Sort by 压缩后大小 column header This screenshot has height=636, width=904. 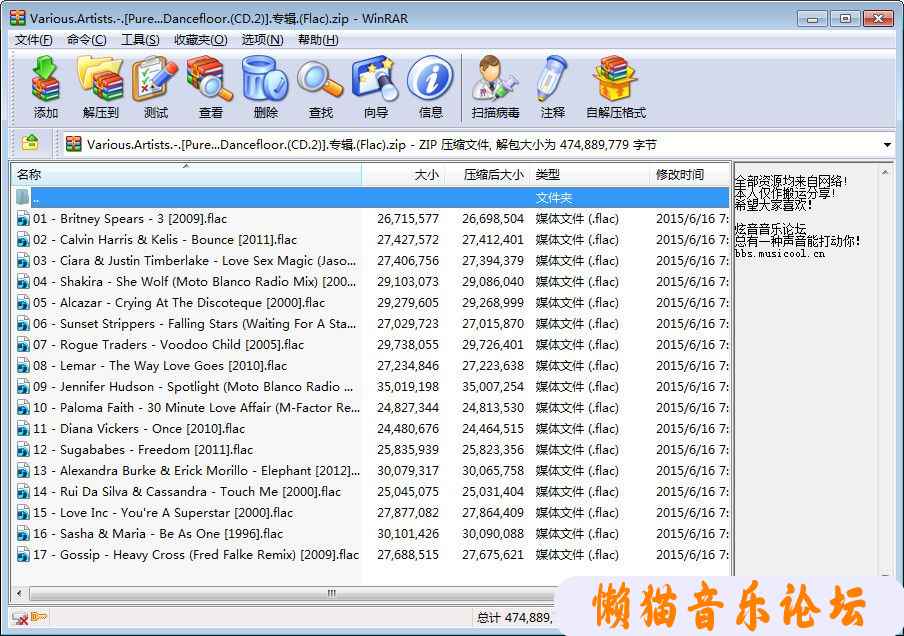[x=486, y=174]
